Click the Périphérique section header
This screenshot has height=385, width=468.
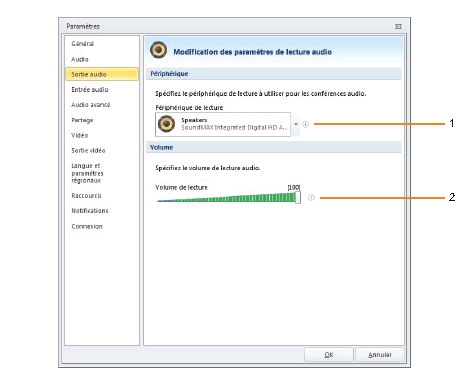coord(274,74)
